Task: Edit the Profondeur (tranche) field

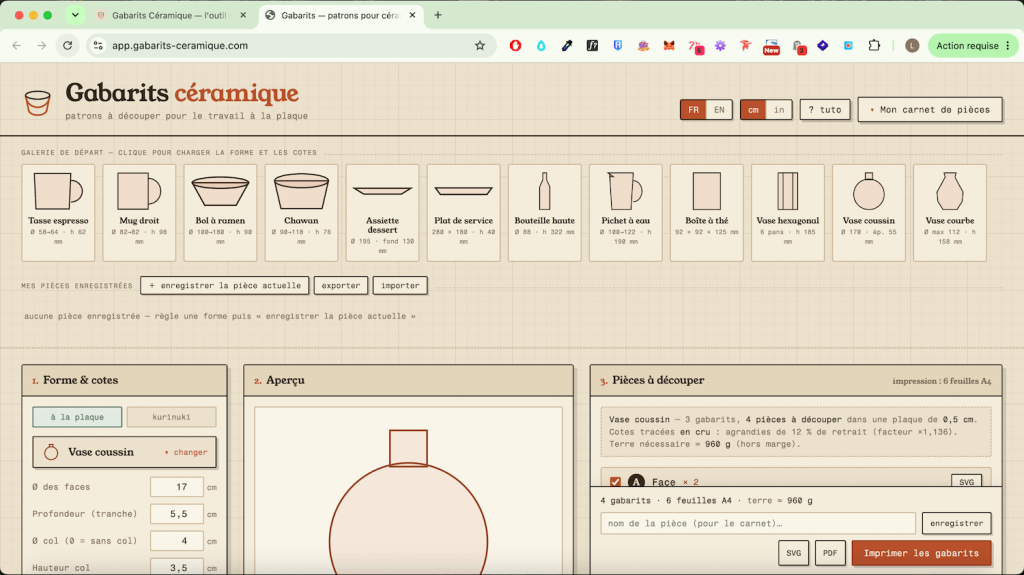Action: [x=177, y=514]
